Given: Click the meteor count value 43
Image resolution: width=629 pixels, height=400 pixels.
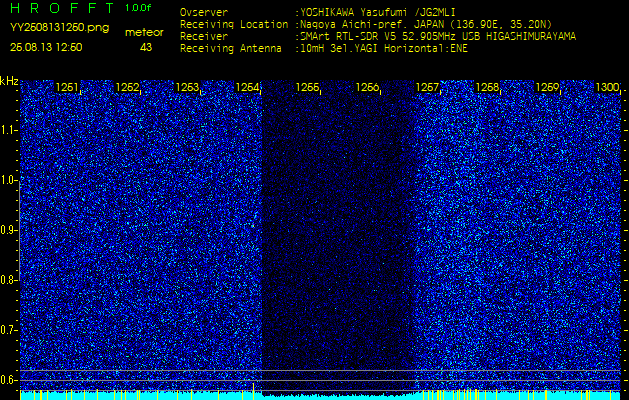Looking at the screenshot, I should click(x=146, y=47).
